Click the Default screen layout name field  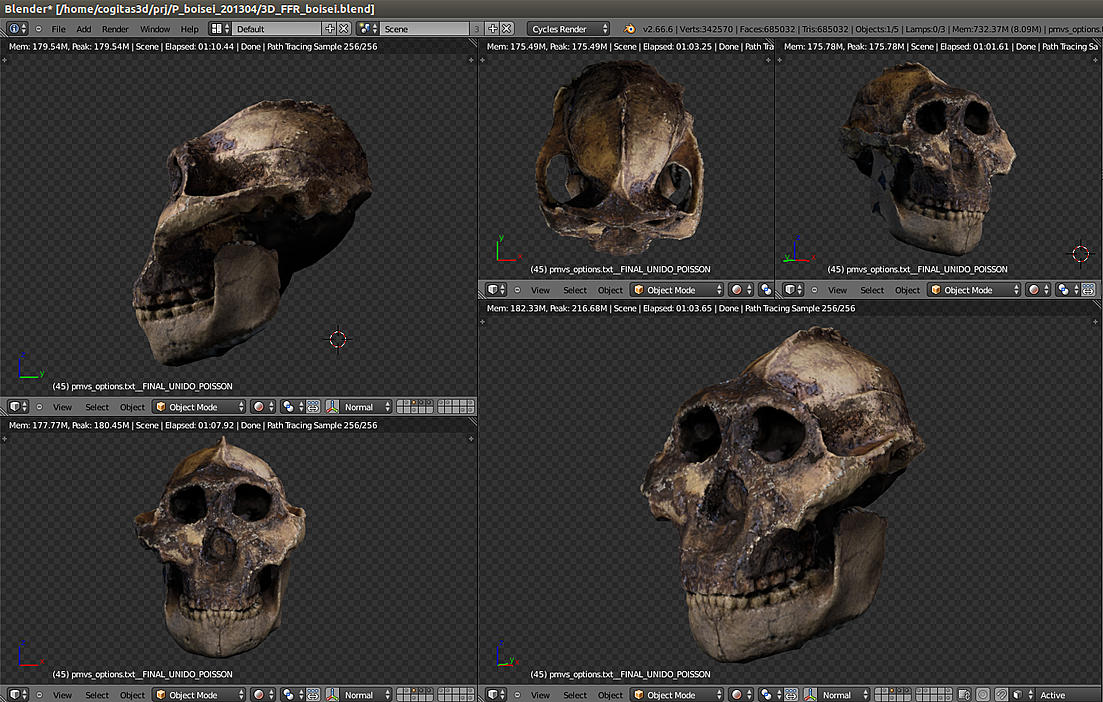(x=277, y=29)
